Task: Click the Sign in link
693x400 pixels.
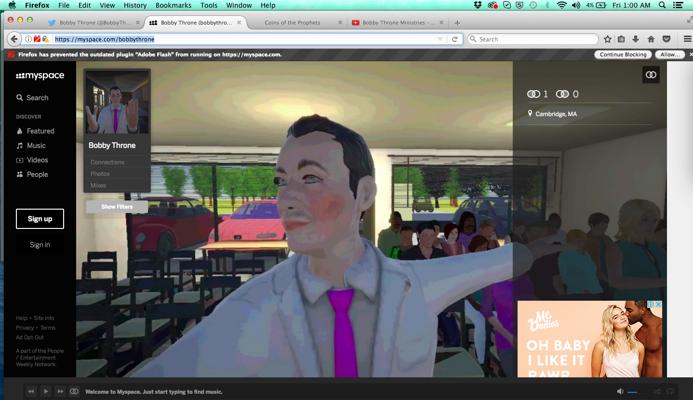Action: pos(40,244)
